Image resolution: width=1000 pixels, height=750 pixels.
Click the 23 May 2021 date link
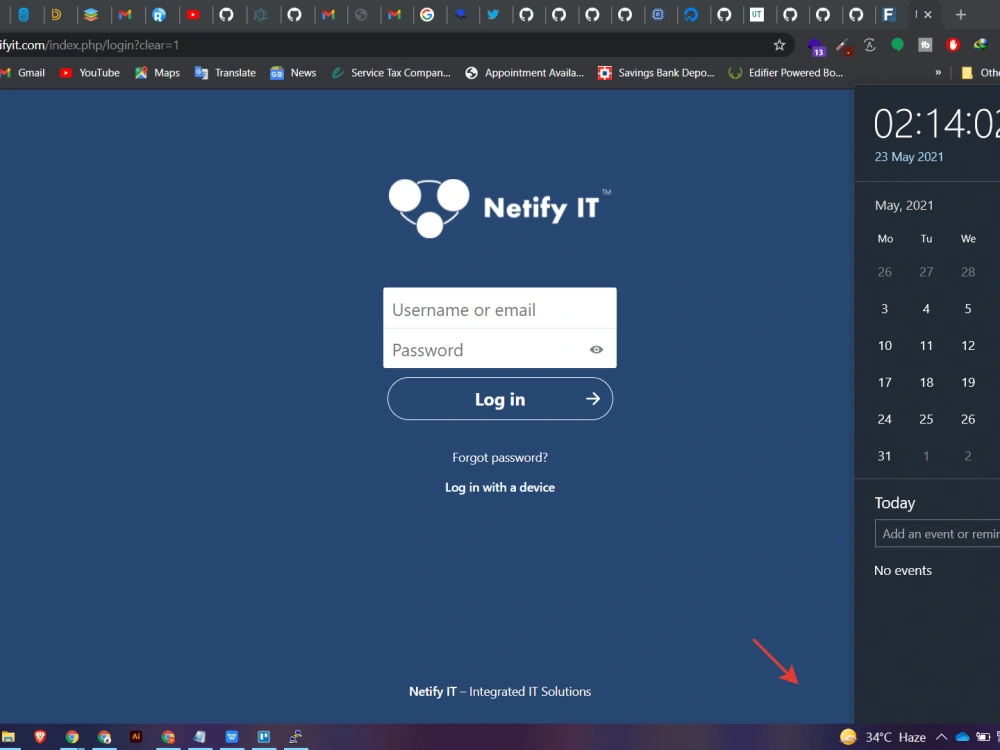pos(909,157)
